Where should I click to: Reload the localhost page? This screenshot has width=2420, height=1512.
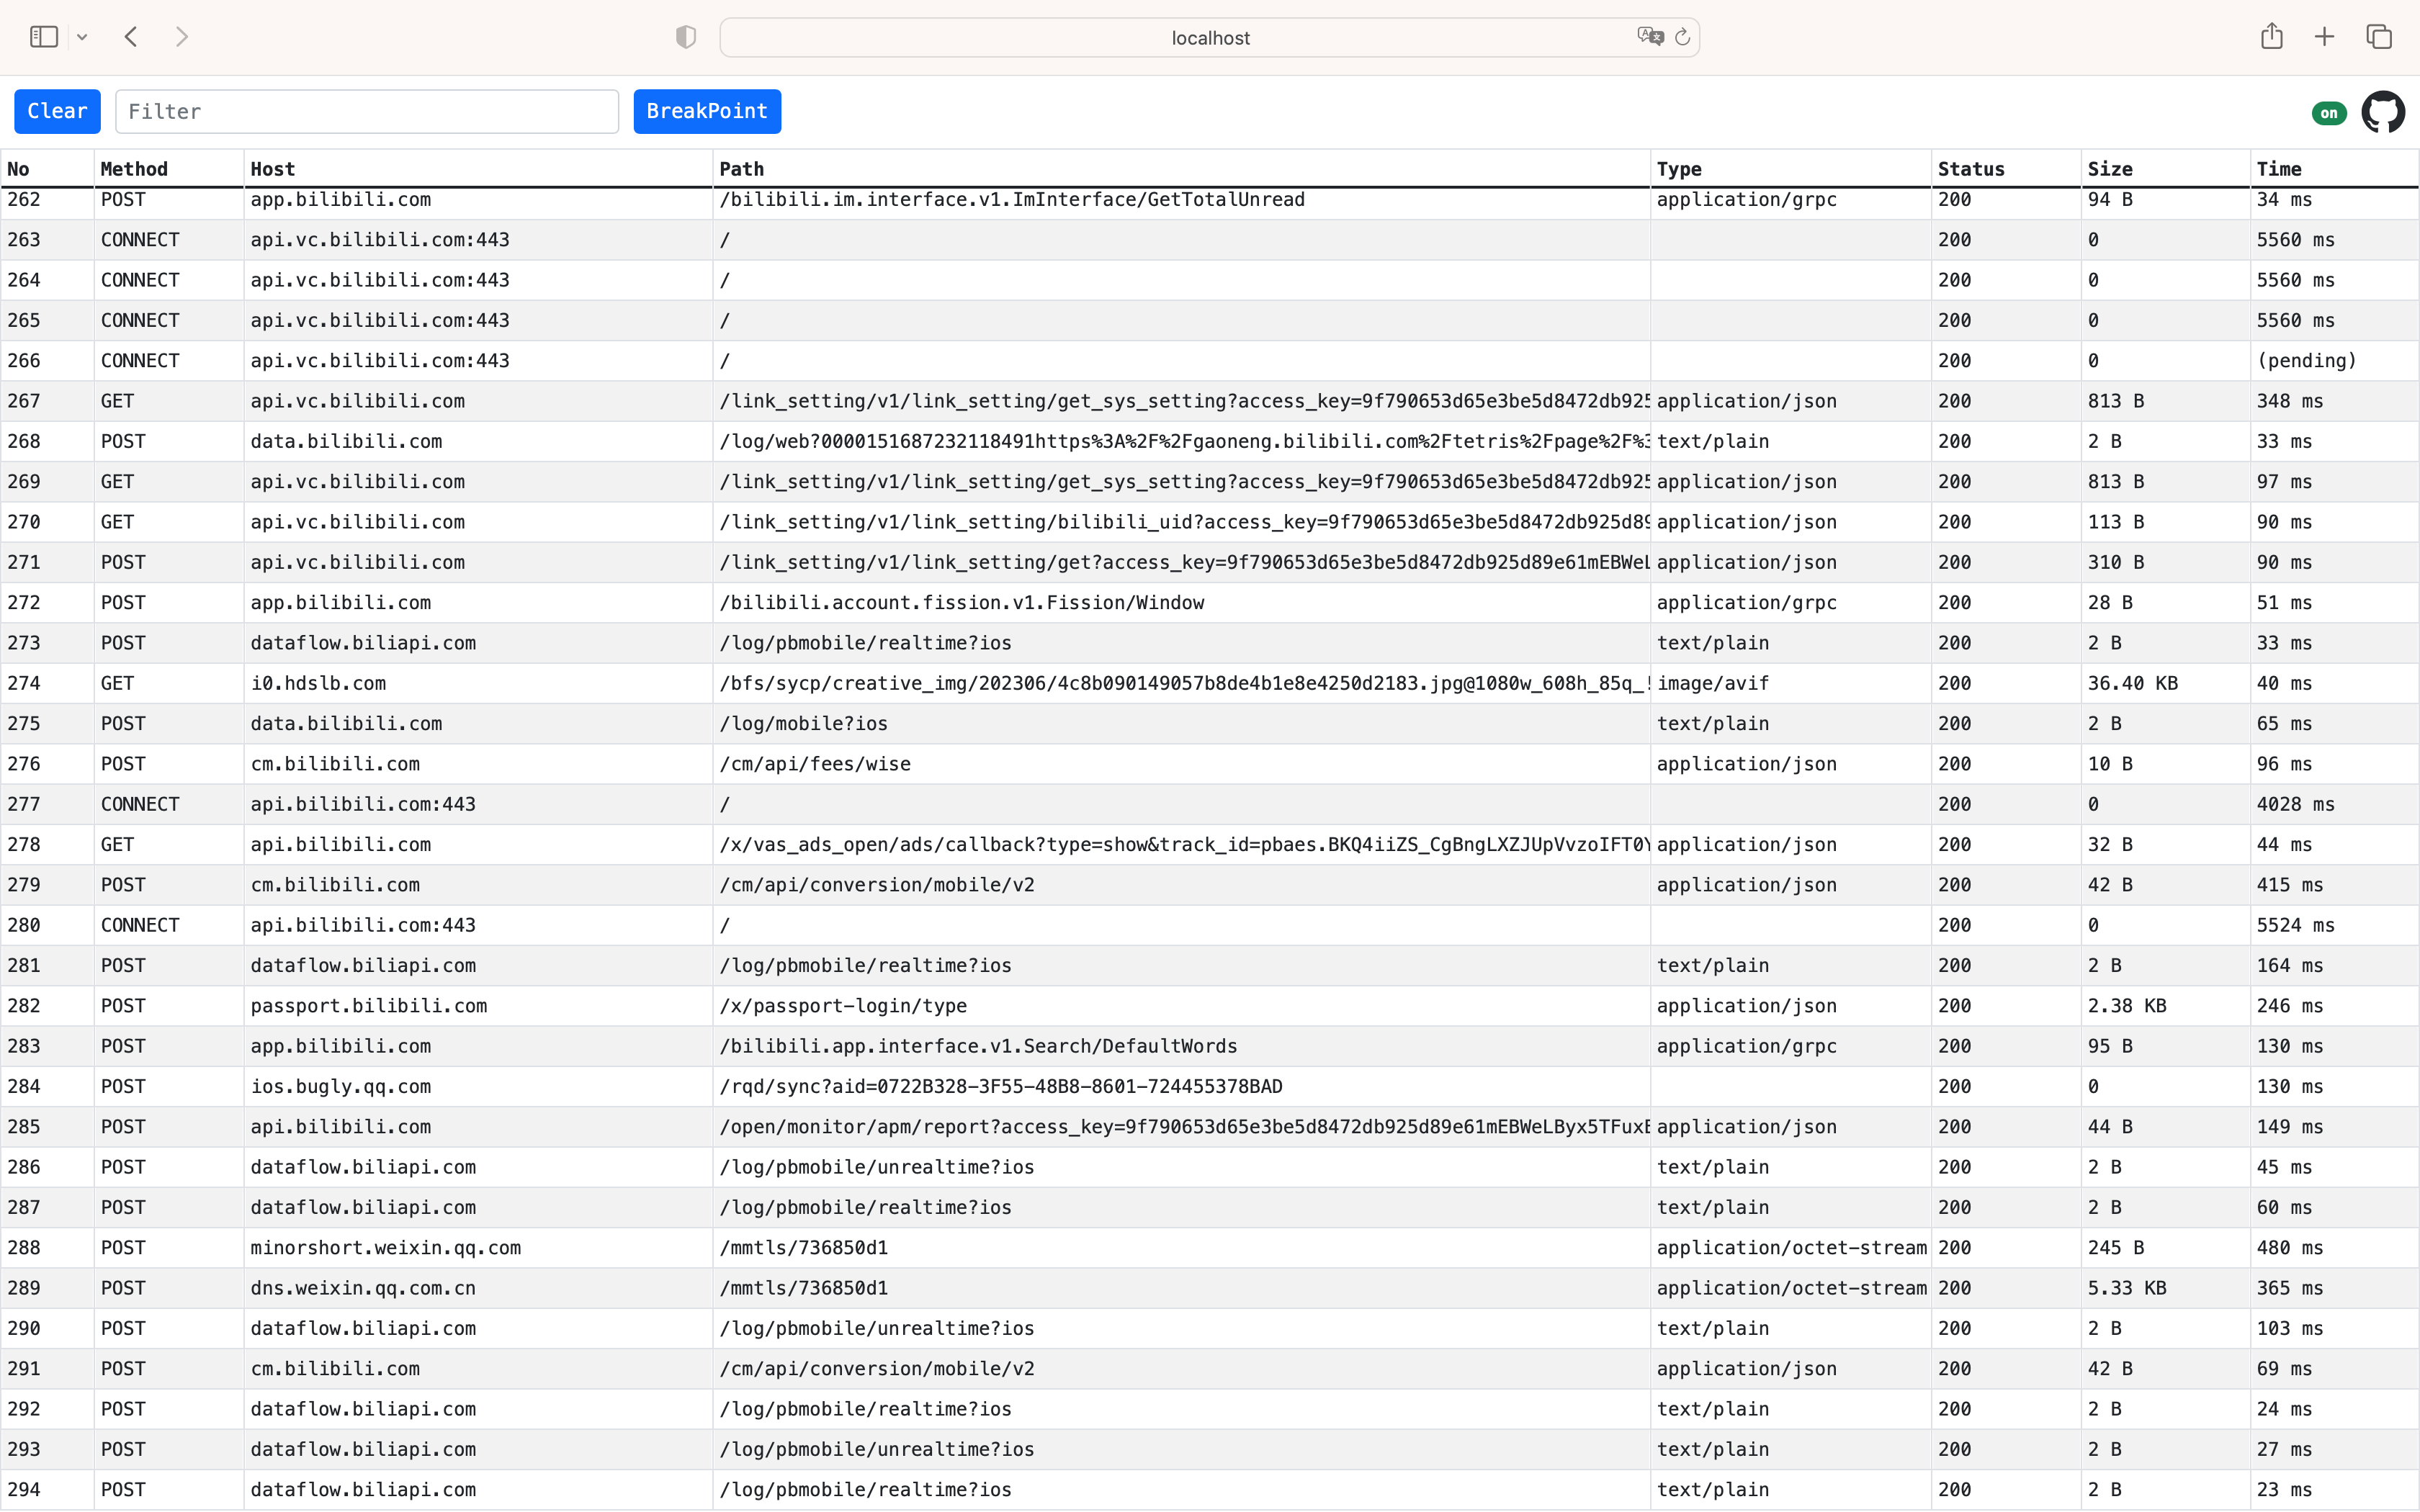(1683, 37)
